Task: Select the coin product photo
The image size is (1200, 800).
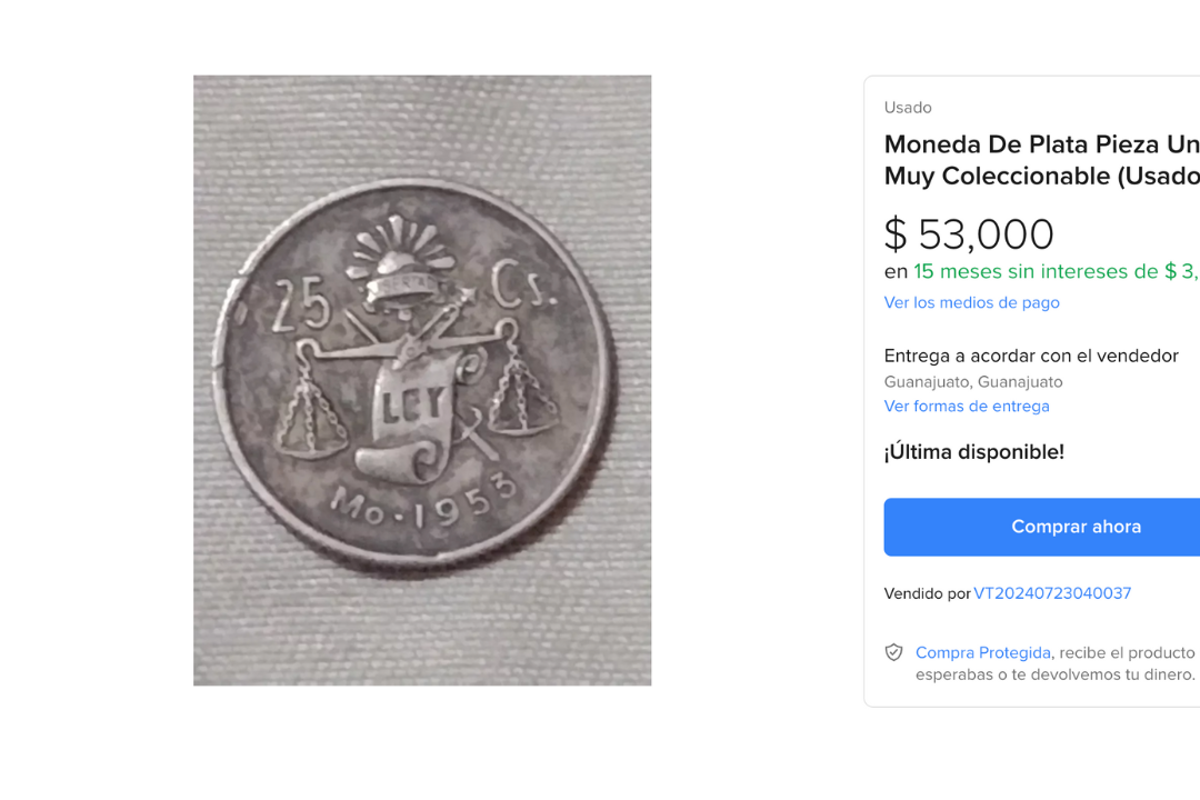Action: point(420,380)
